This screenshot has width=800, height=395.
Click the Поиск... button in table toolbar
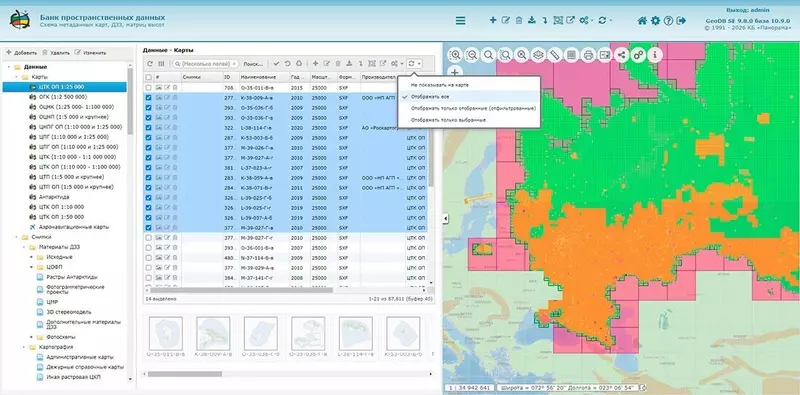tap(254, 64)
